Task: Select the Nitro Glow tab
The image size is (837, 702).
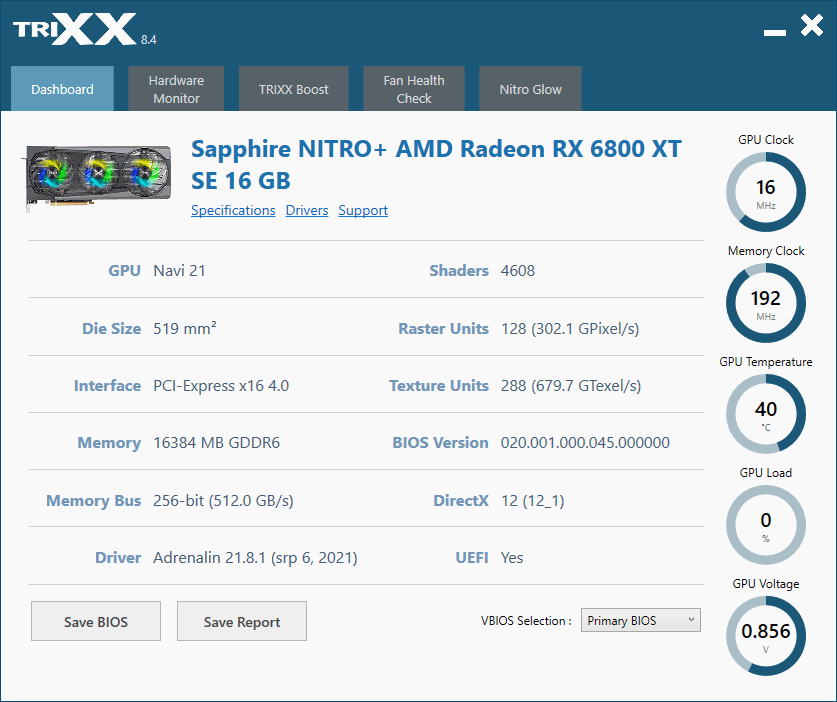Action: click(530, 89)
